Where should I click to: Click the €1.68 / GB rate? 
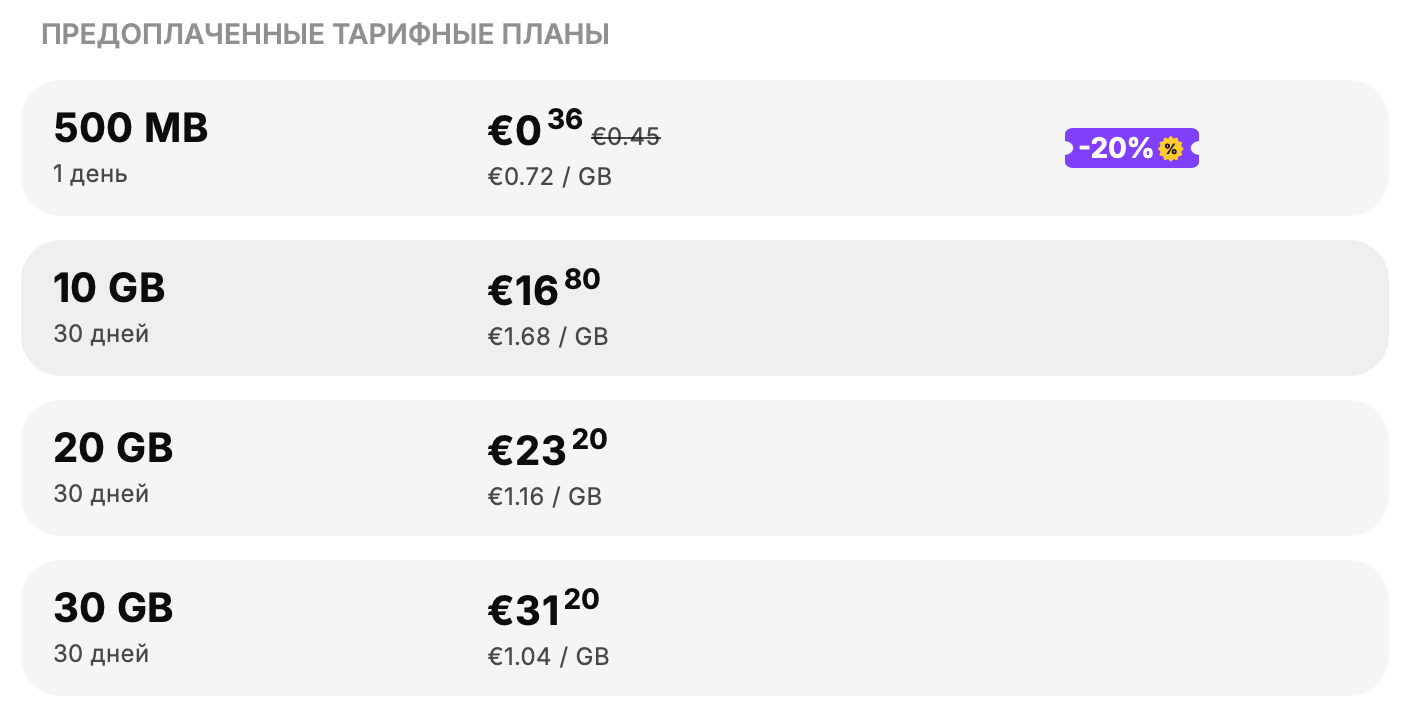(x=547, y=337)
